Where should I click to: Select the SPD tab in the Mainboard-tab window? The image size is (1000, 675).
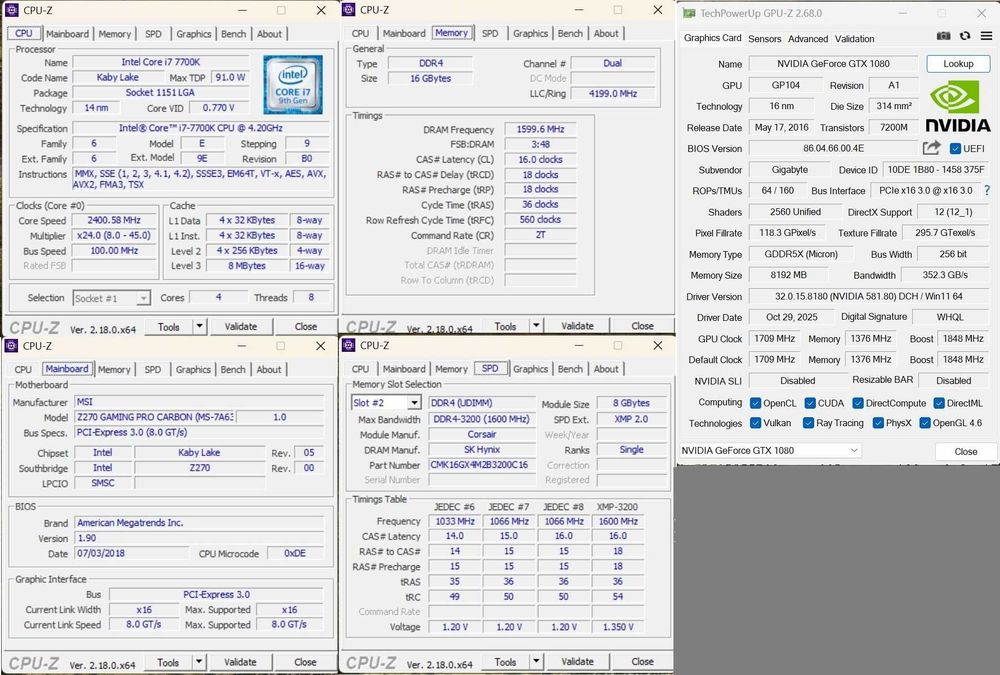click(x=152, y=369)
